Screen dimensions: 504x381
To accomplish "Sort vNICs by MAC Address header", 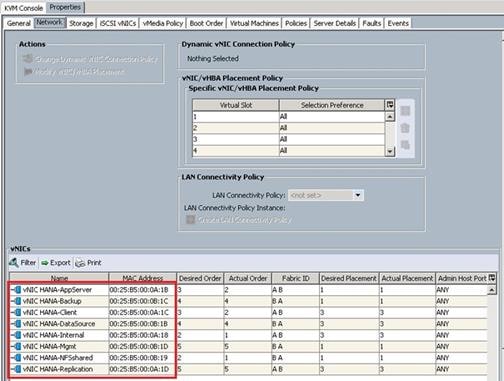I will tap(142, 278).
